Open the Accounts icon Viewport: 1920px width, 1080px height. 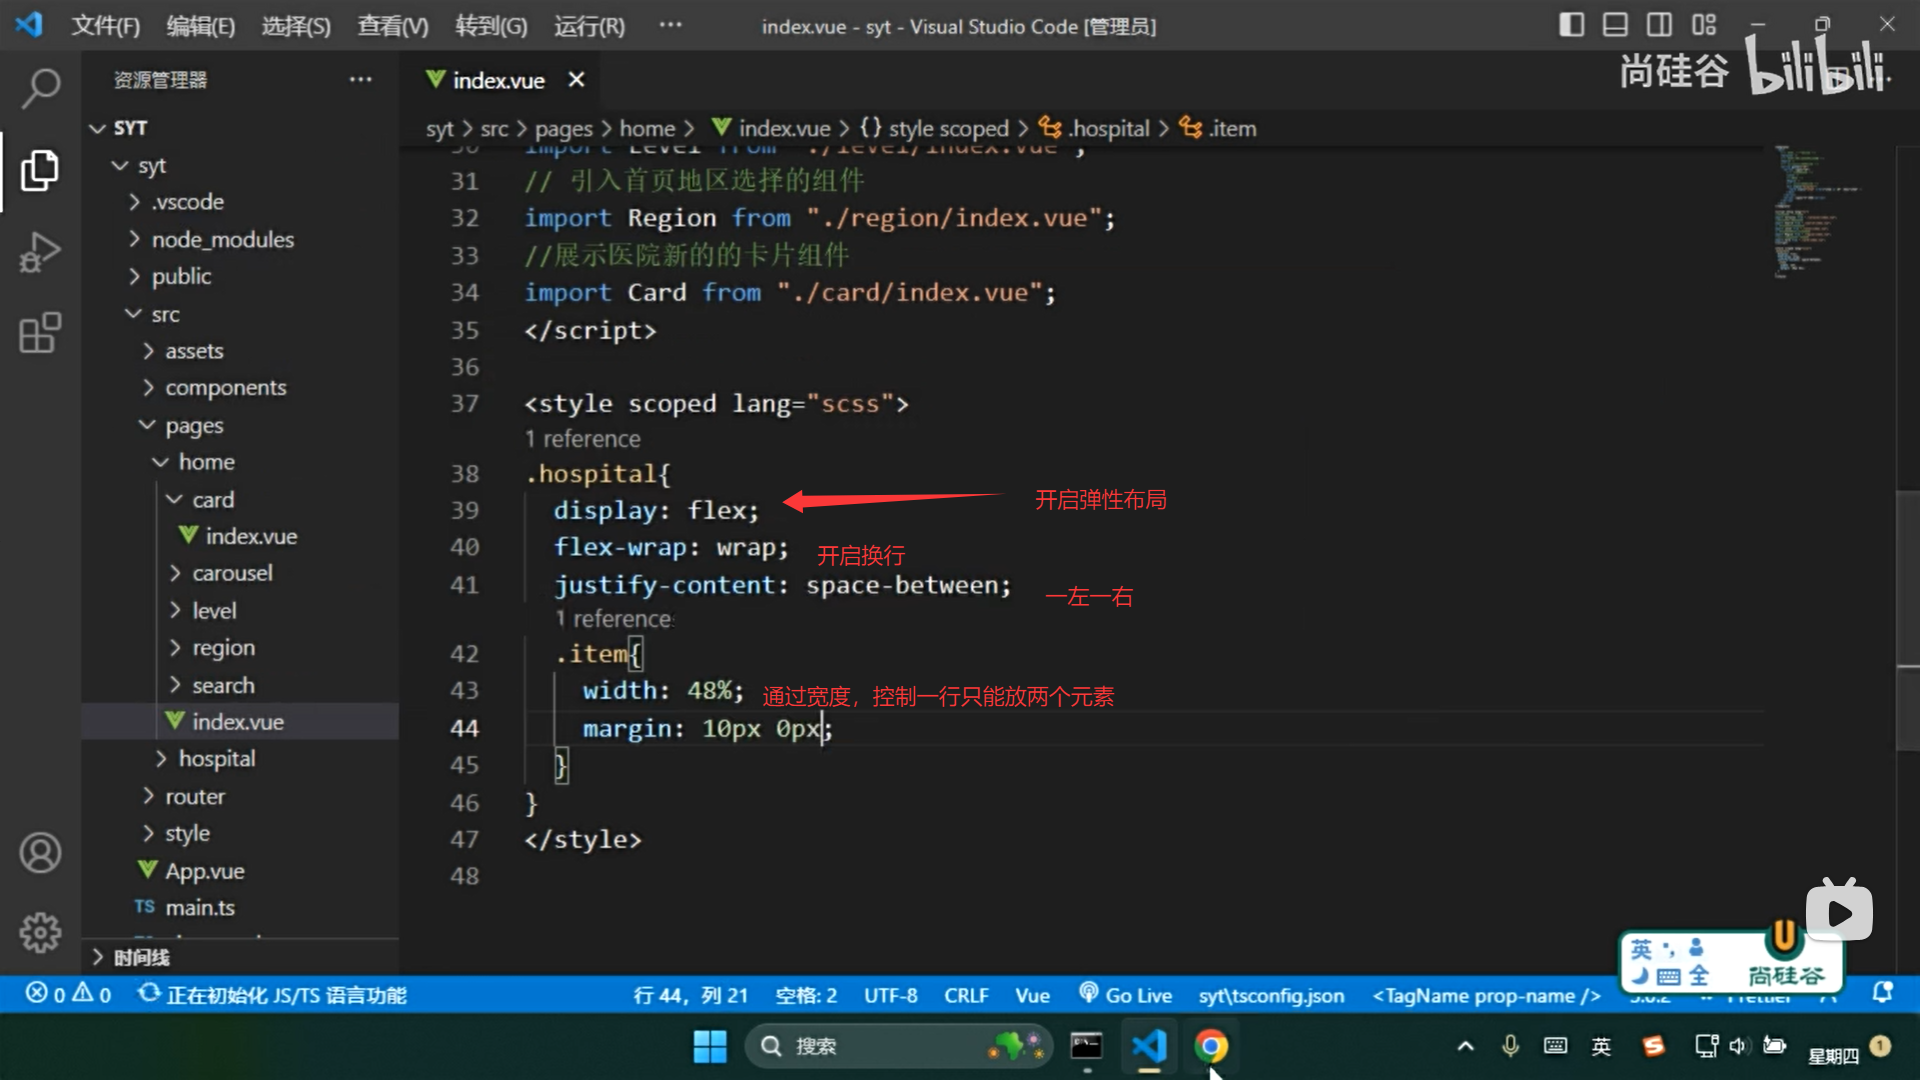pos(40,853)
